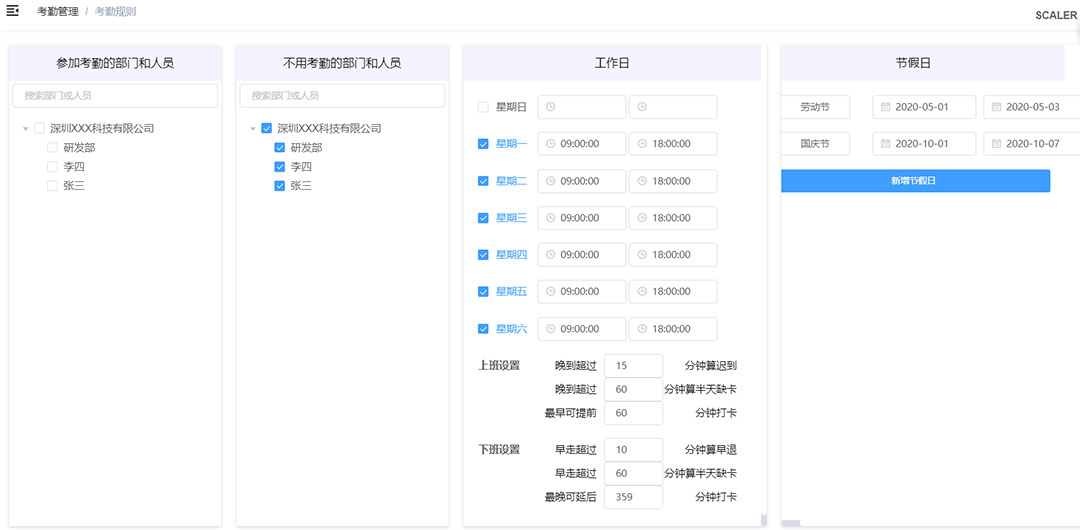Click calendar icon beside 2020-10-07 date
1080x530 pixels.
(996, 144)
